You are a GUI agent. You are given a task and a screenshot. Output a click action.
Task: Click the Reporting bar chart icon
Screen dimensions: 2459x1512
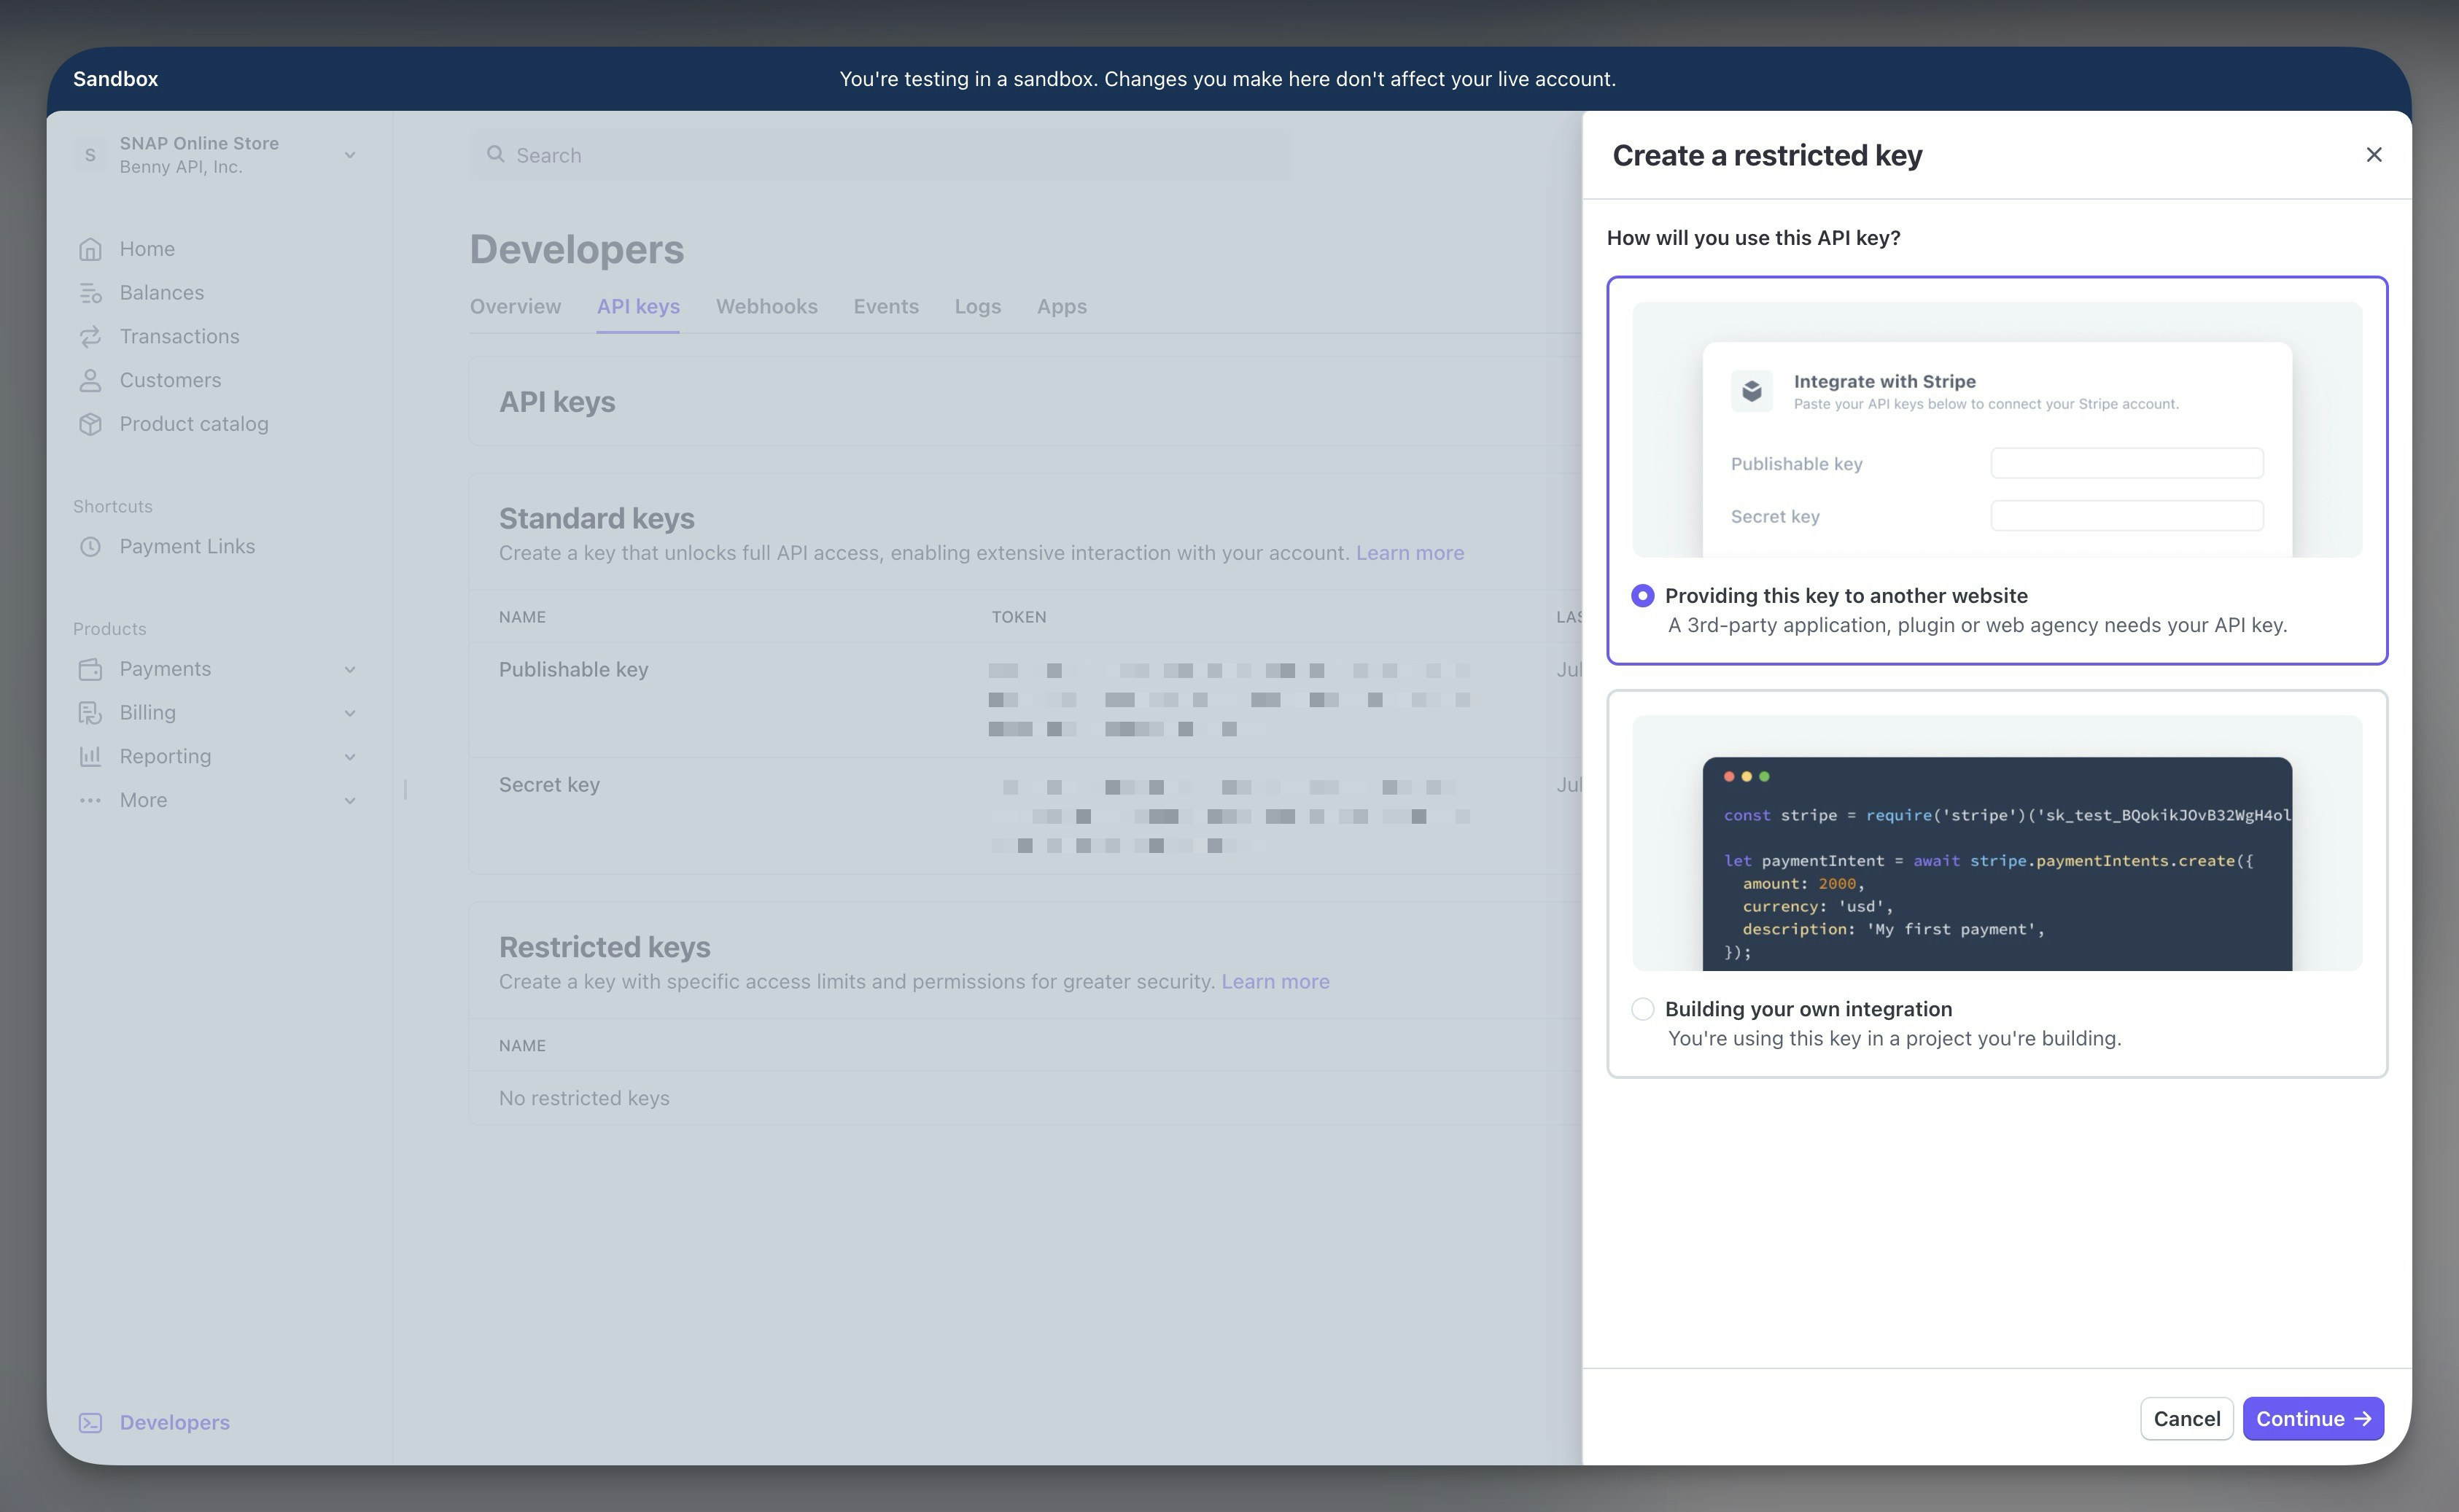pyautogui.click(x=90, y=757)
